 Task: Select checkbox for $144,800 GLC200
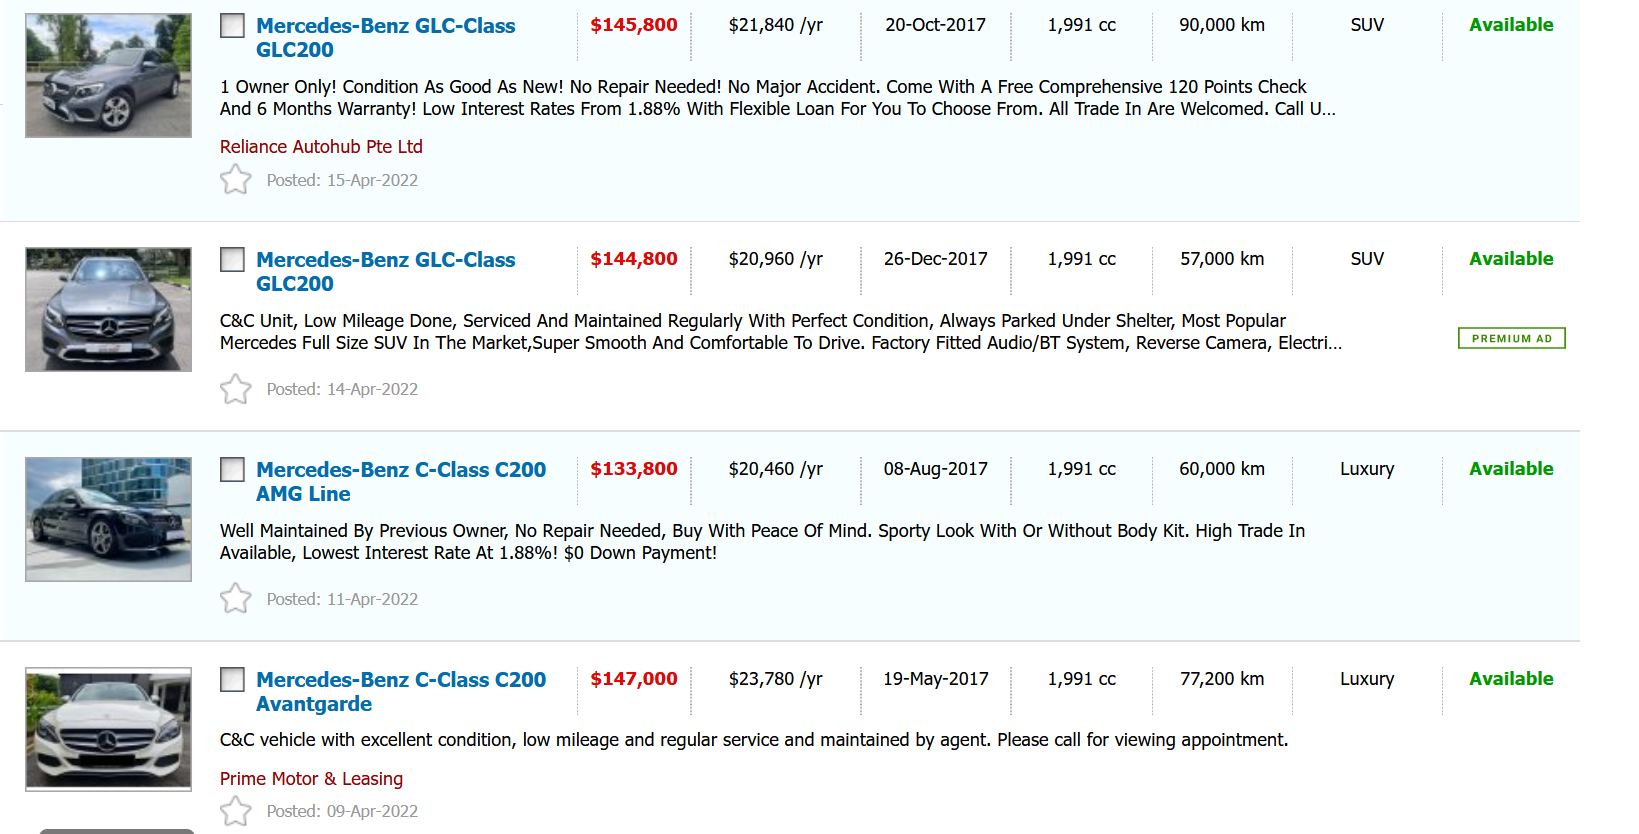[x=232, y=260]
